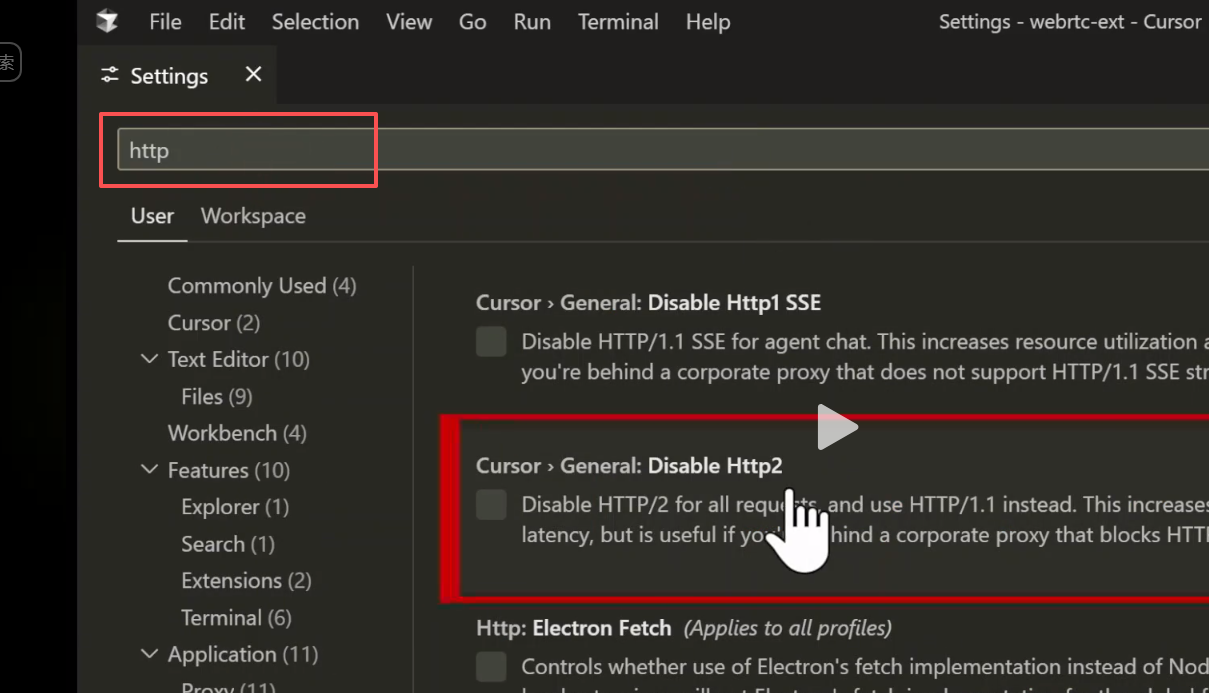Switch to the Workspace settings tab
This screenshot has width=1209, height=693.
tap(253, 216)
